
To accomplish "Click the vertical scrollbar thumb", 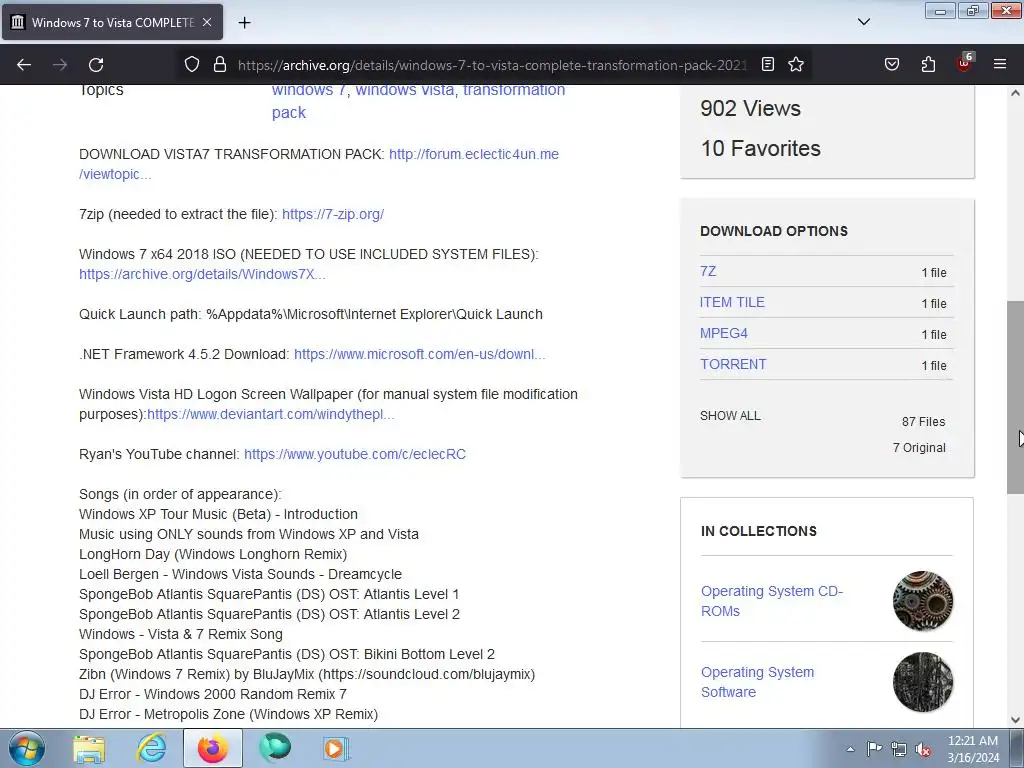I will [x=1016, y=398].
